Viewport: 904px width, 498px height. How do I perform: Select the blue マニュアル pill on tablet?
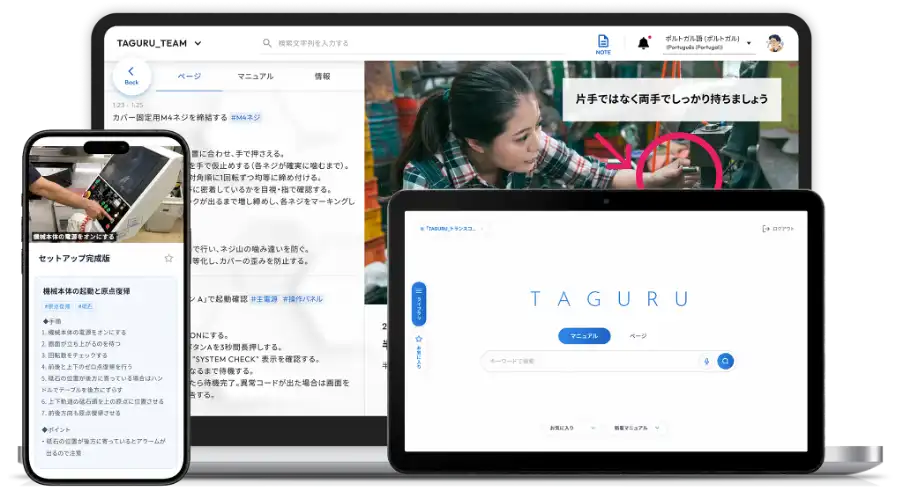[584, 336]
